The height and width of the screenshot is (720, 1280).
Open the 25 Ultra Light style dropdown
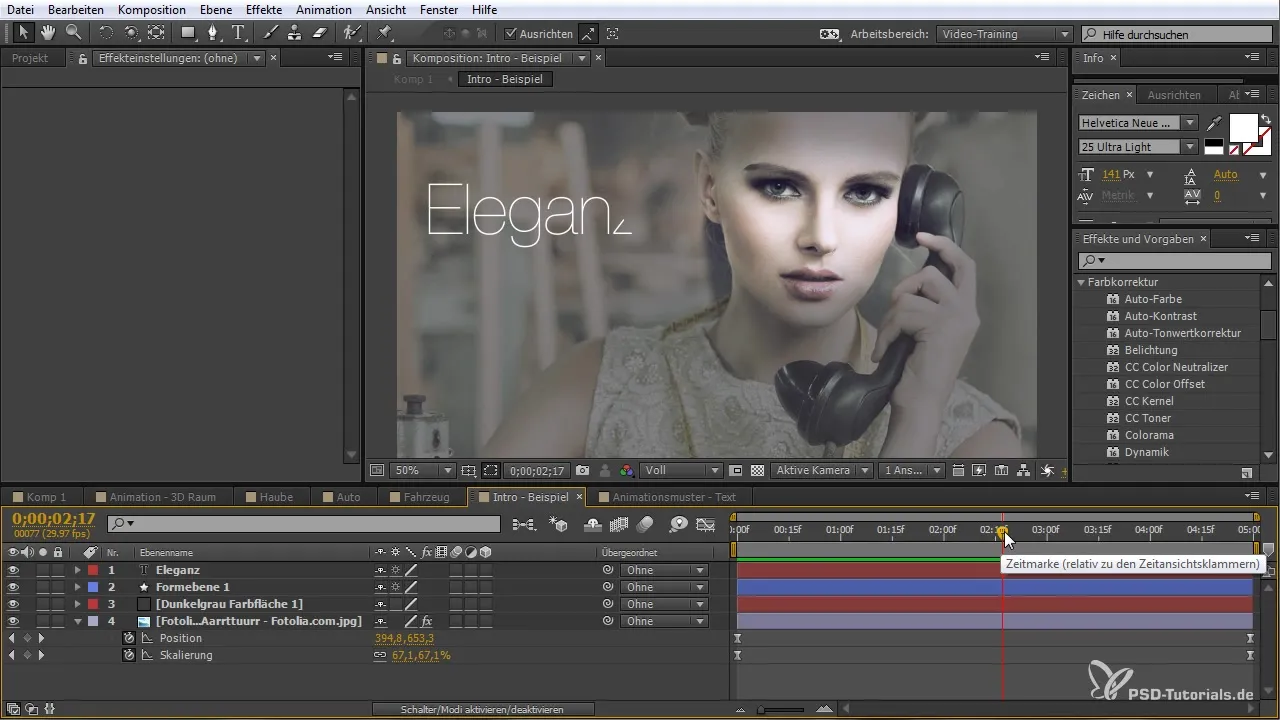[1138, 147]
